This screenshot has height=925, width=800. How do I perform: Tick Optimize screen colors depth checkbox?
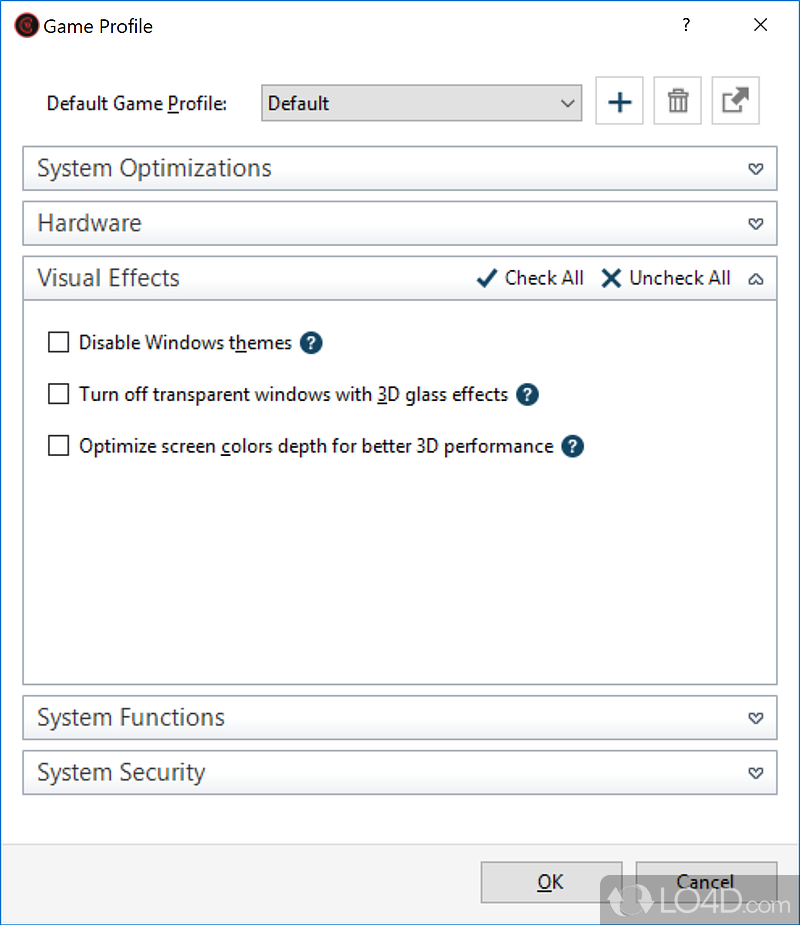tap(58, 447)
